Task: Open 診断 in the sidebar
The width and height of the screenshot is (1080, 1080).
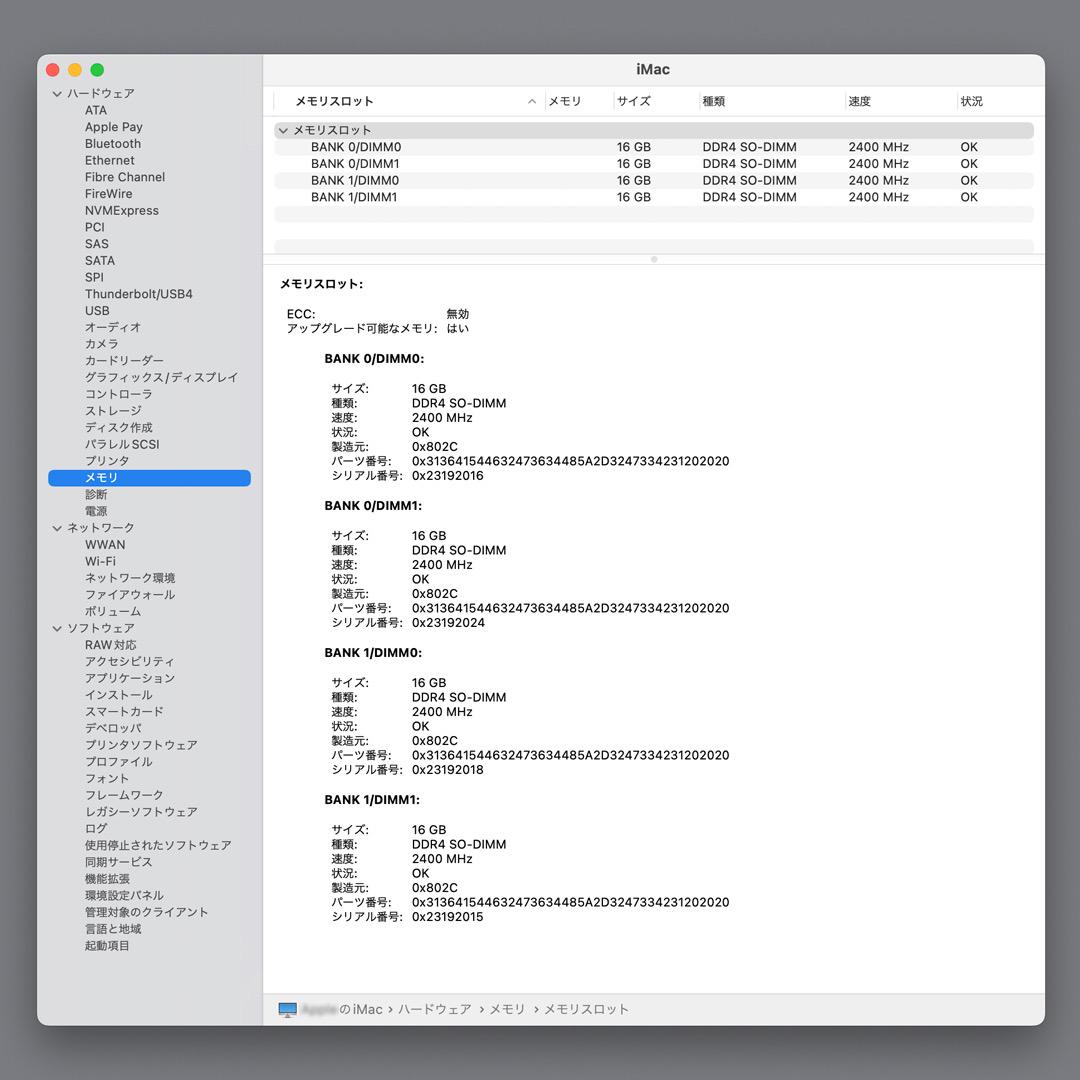Action: click(96, 495)
